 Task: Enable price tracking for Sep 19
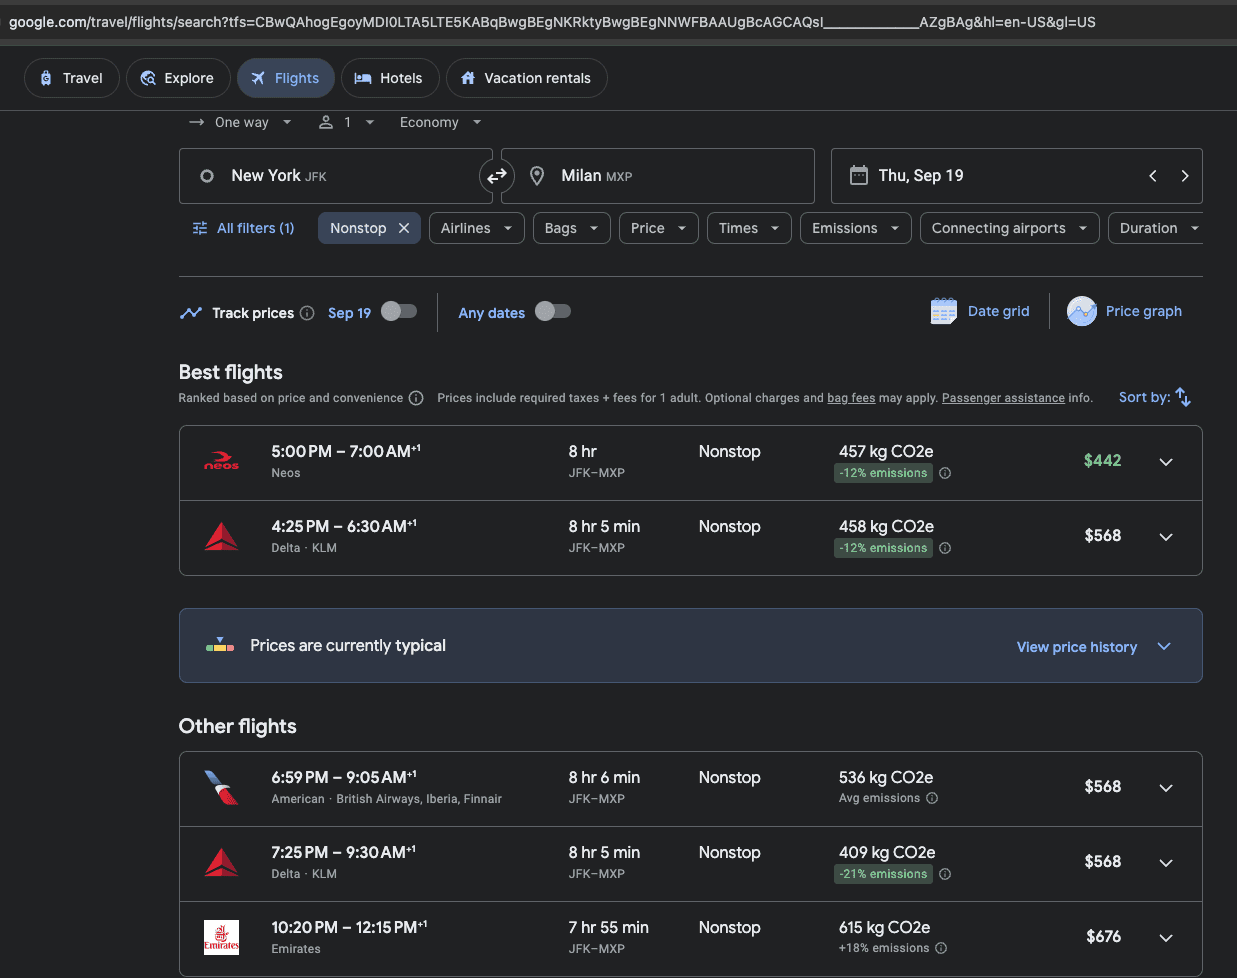[x=398, y=312]
